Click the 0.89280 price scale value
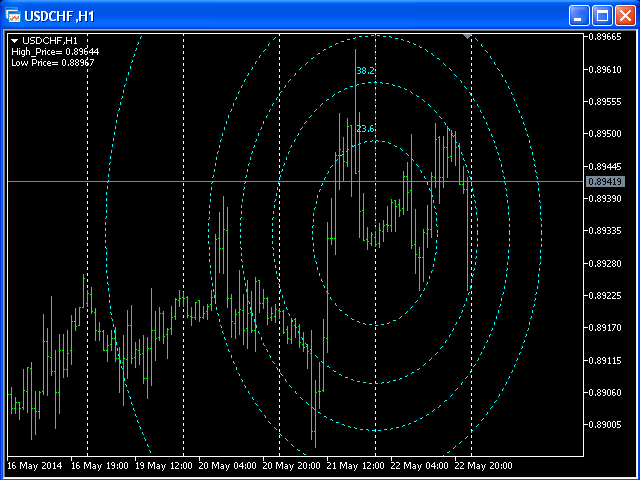This screenshot has height=480, width=640. pyautogui.click(x=605, y=263)
